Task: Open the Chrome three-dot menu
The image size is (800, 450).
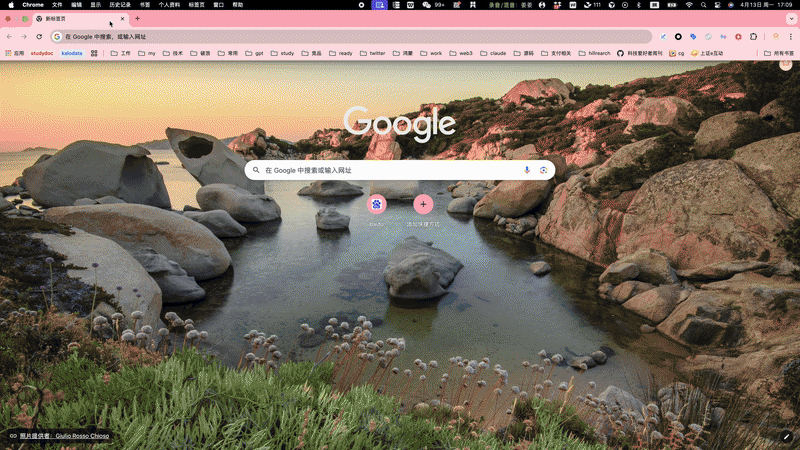Action: pyautogui.click(x=791, y=37)
